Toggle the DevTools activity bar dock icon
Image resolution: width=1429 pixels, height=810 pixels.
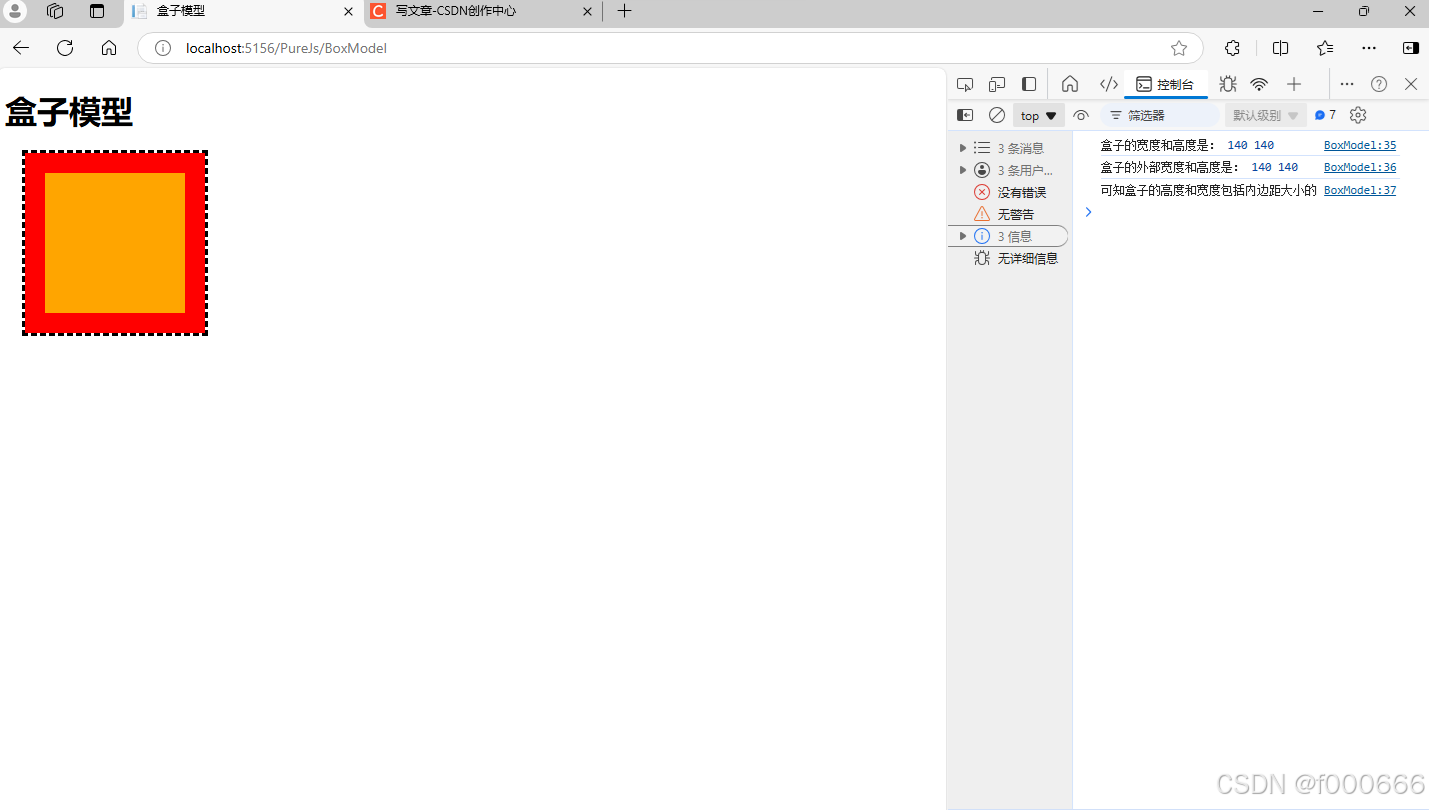click(1029, 84)
